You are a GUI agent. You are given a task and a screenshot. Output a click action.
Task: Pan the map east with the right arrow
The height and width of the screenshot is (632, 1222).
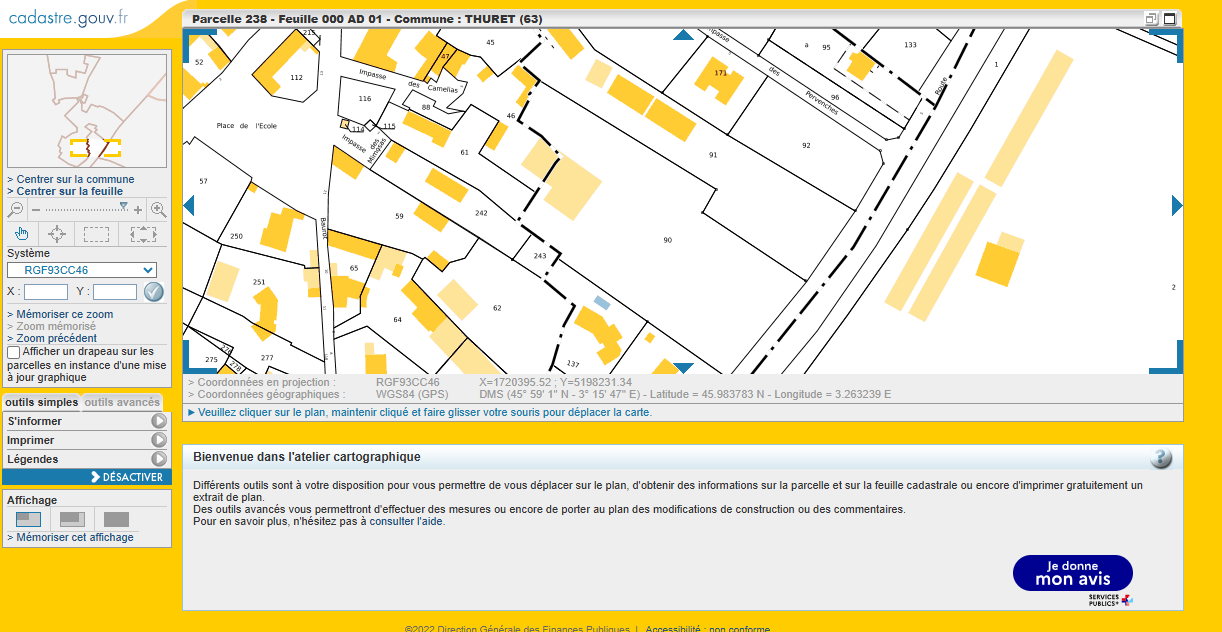tap(1176, 205)
